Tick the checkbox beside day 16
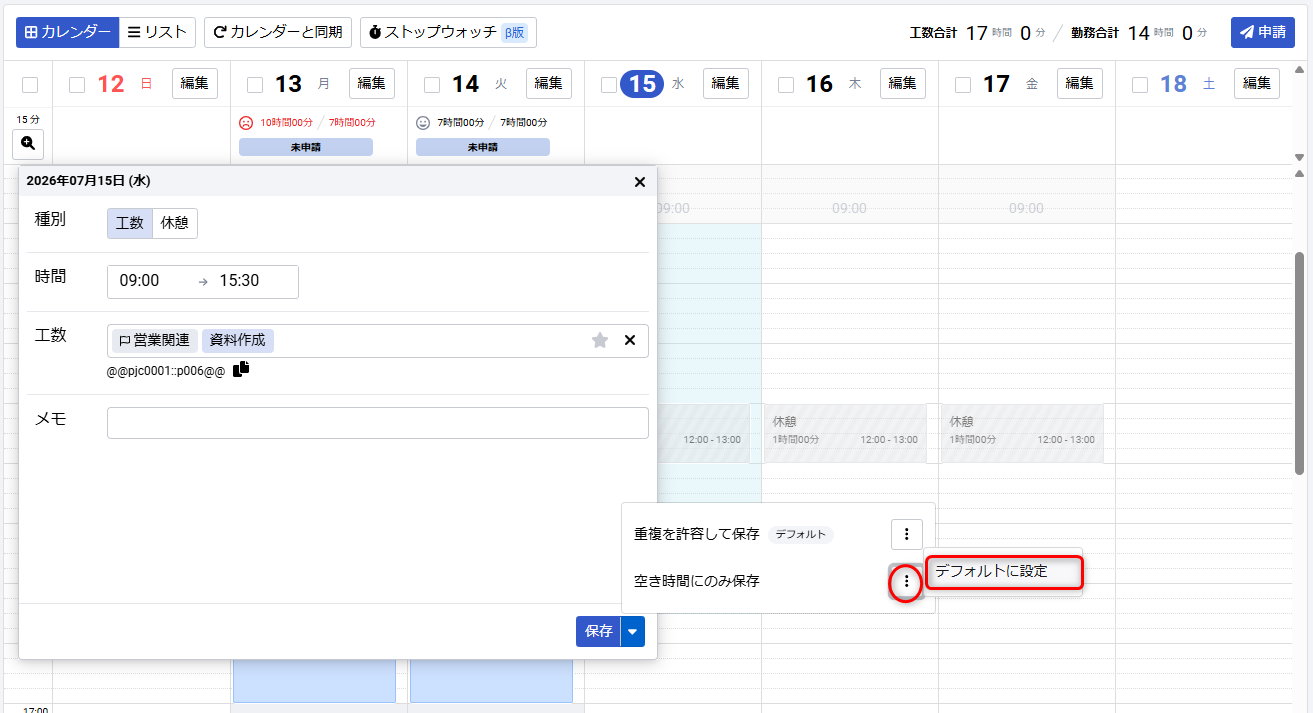 pos(786,85)
